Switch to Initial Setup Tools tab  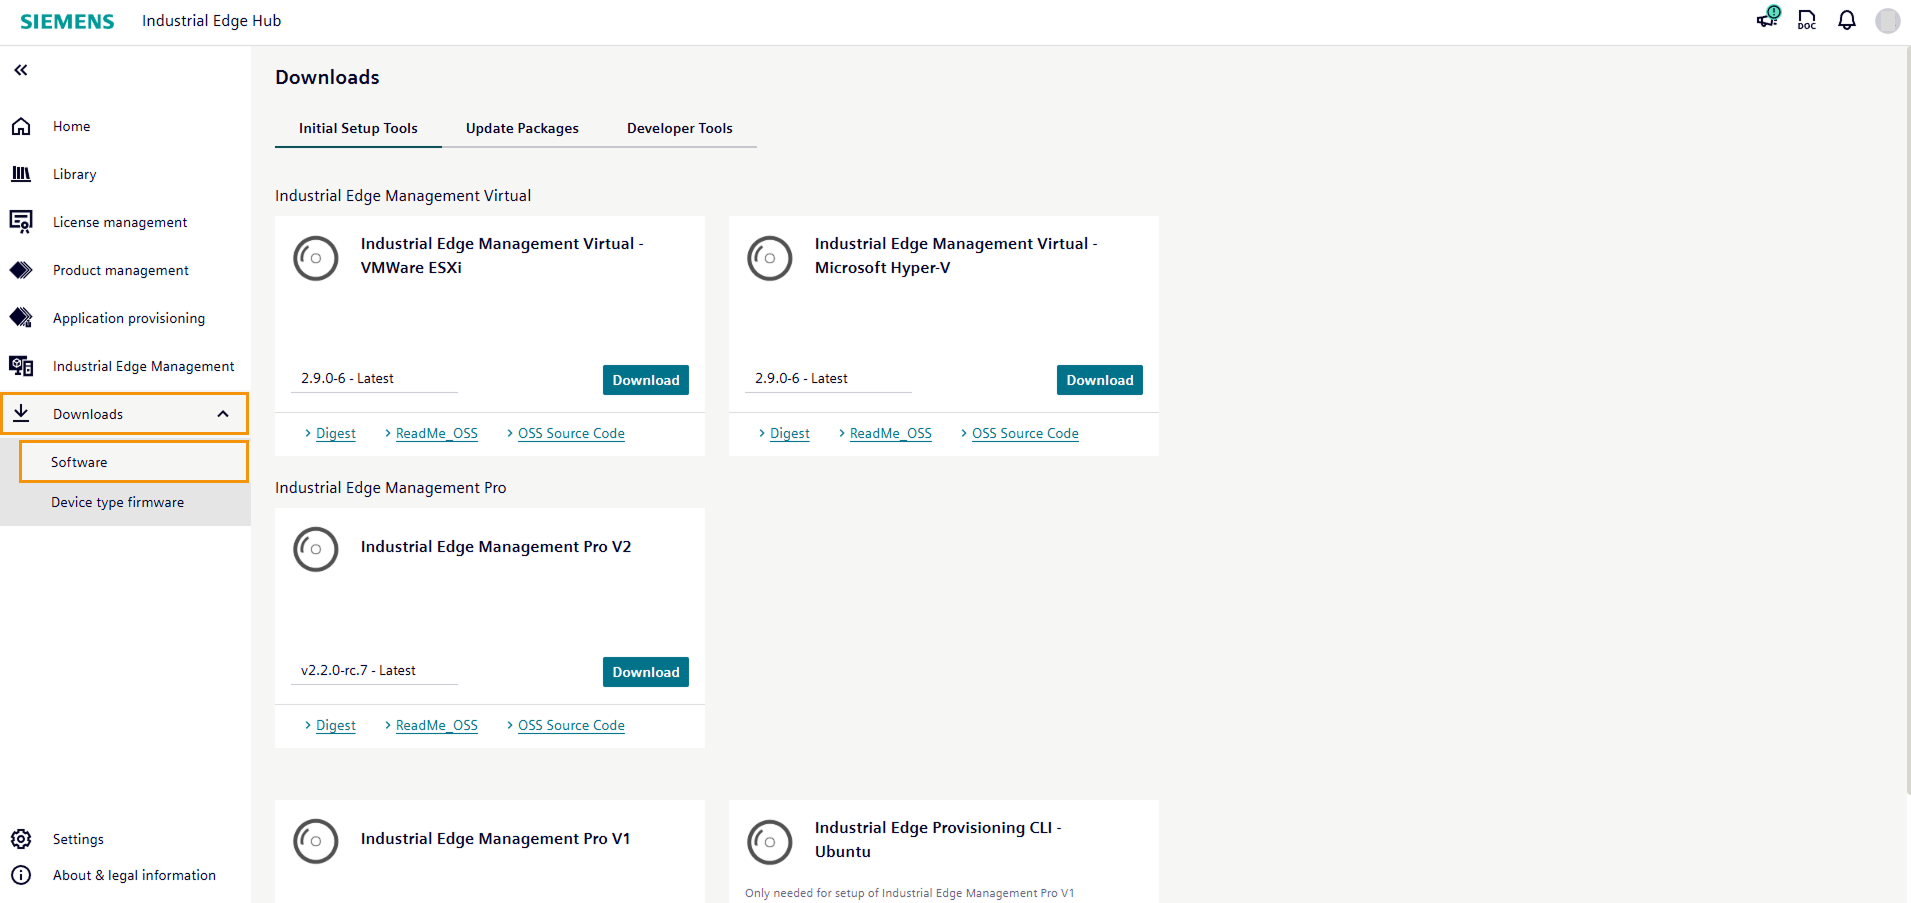point(358,128)
